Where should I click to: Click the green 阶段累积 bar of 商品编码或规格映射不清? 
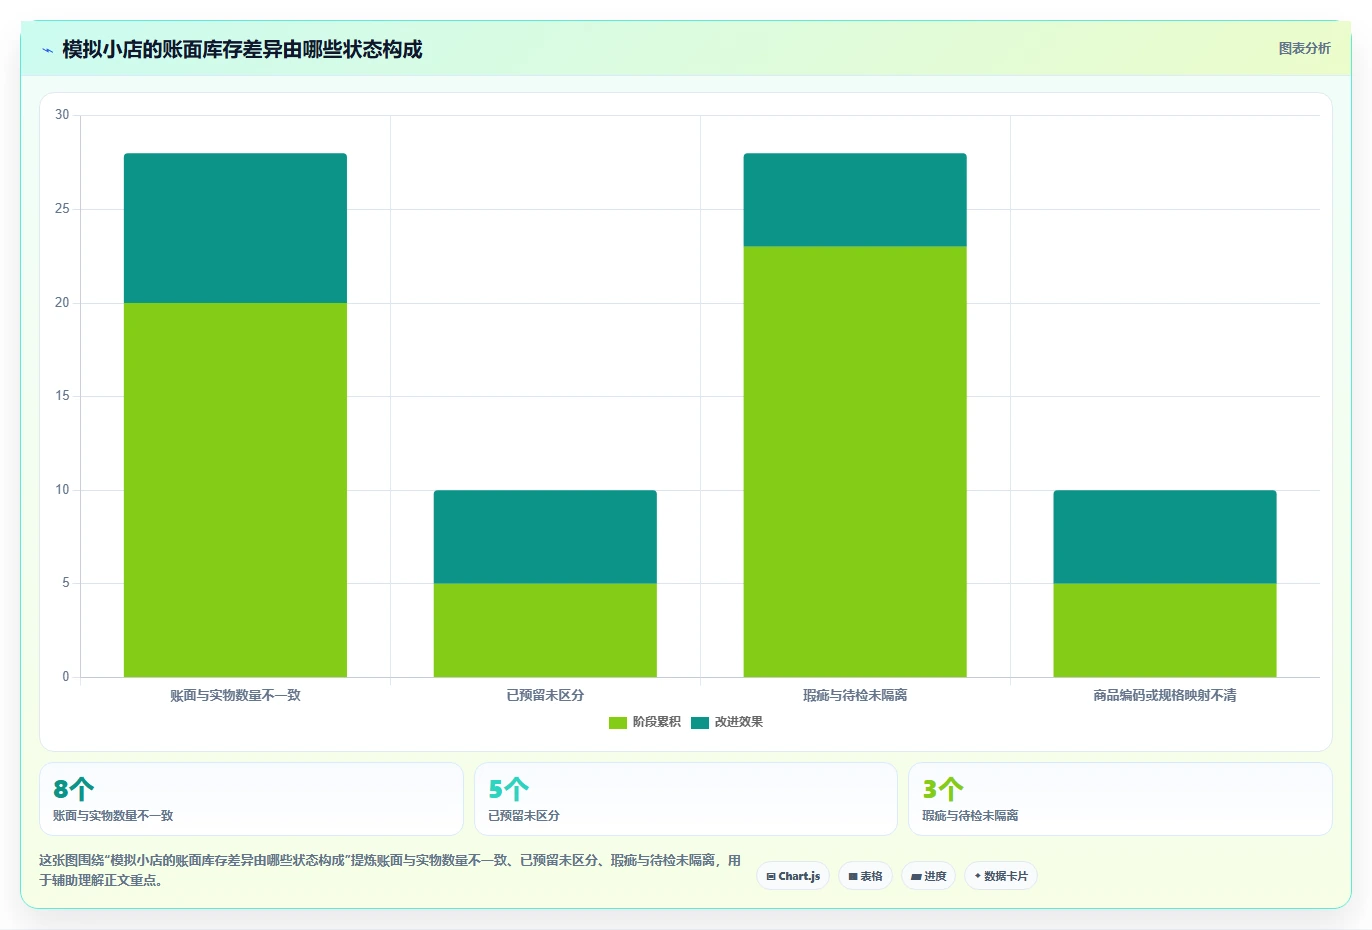pyautogui.click(x=1165, y=630)
